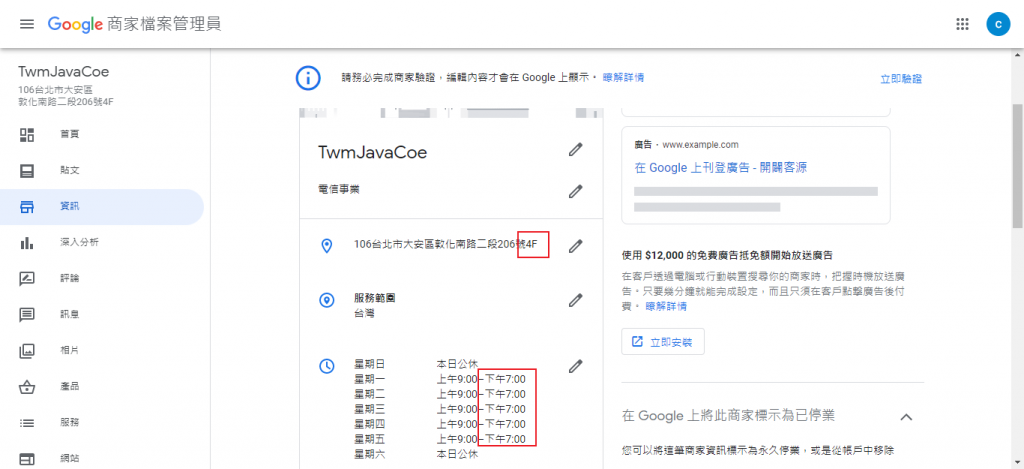Click 瞭解詳情 link in verification banner
Image resolution: width=1024 pixels, height=469 pixels.
(623, 77)
